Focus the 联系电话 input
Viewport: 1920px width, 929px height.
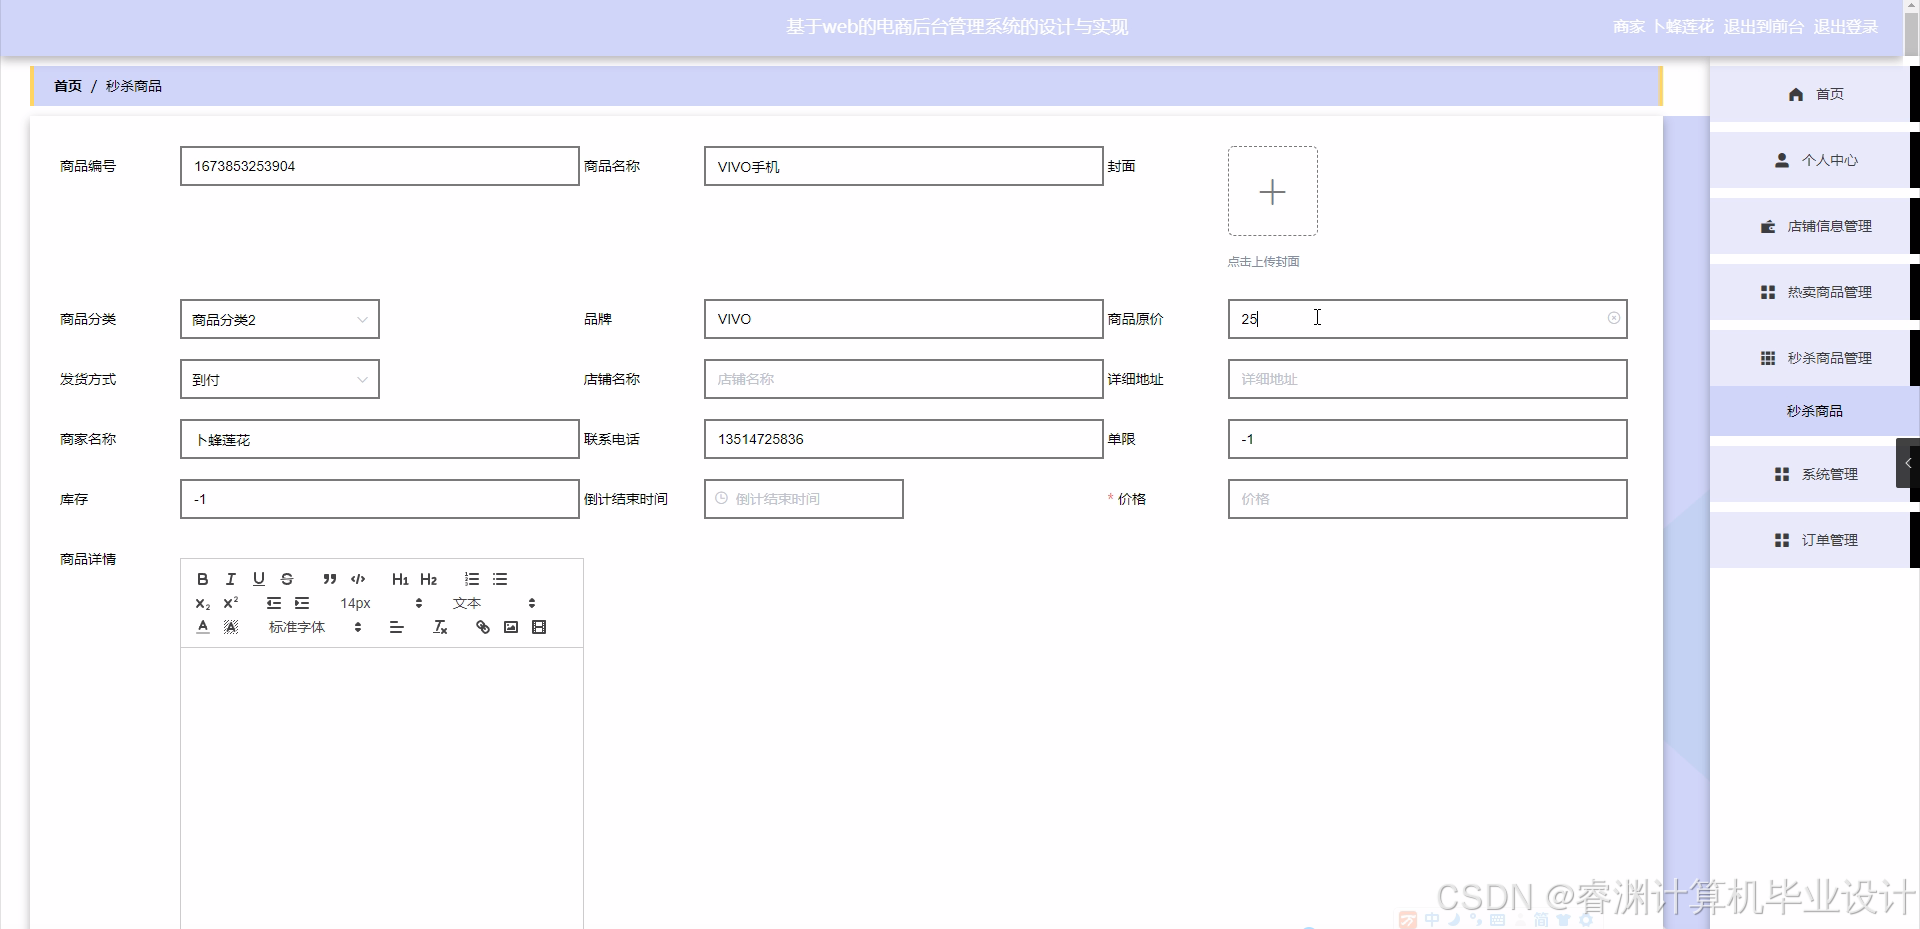coord(904,439)
